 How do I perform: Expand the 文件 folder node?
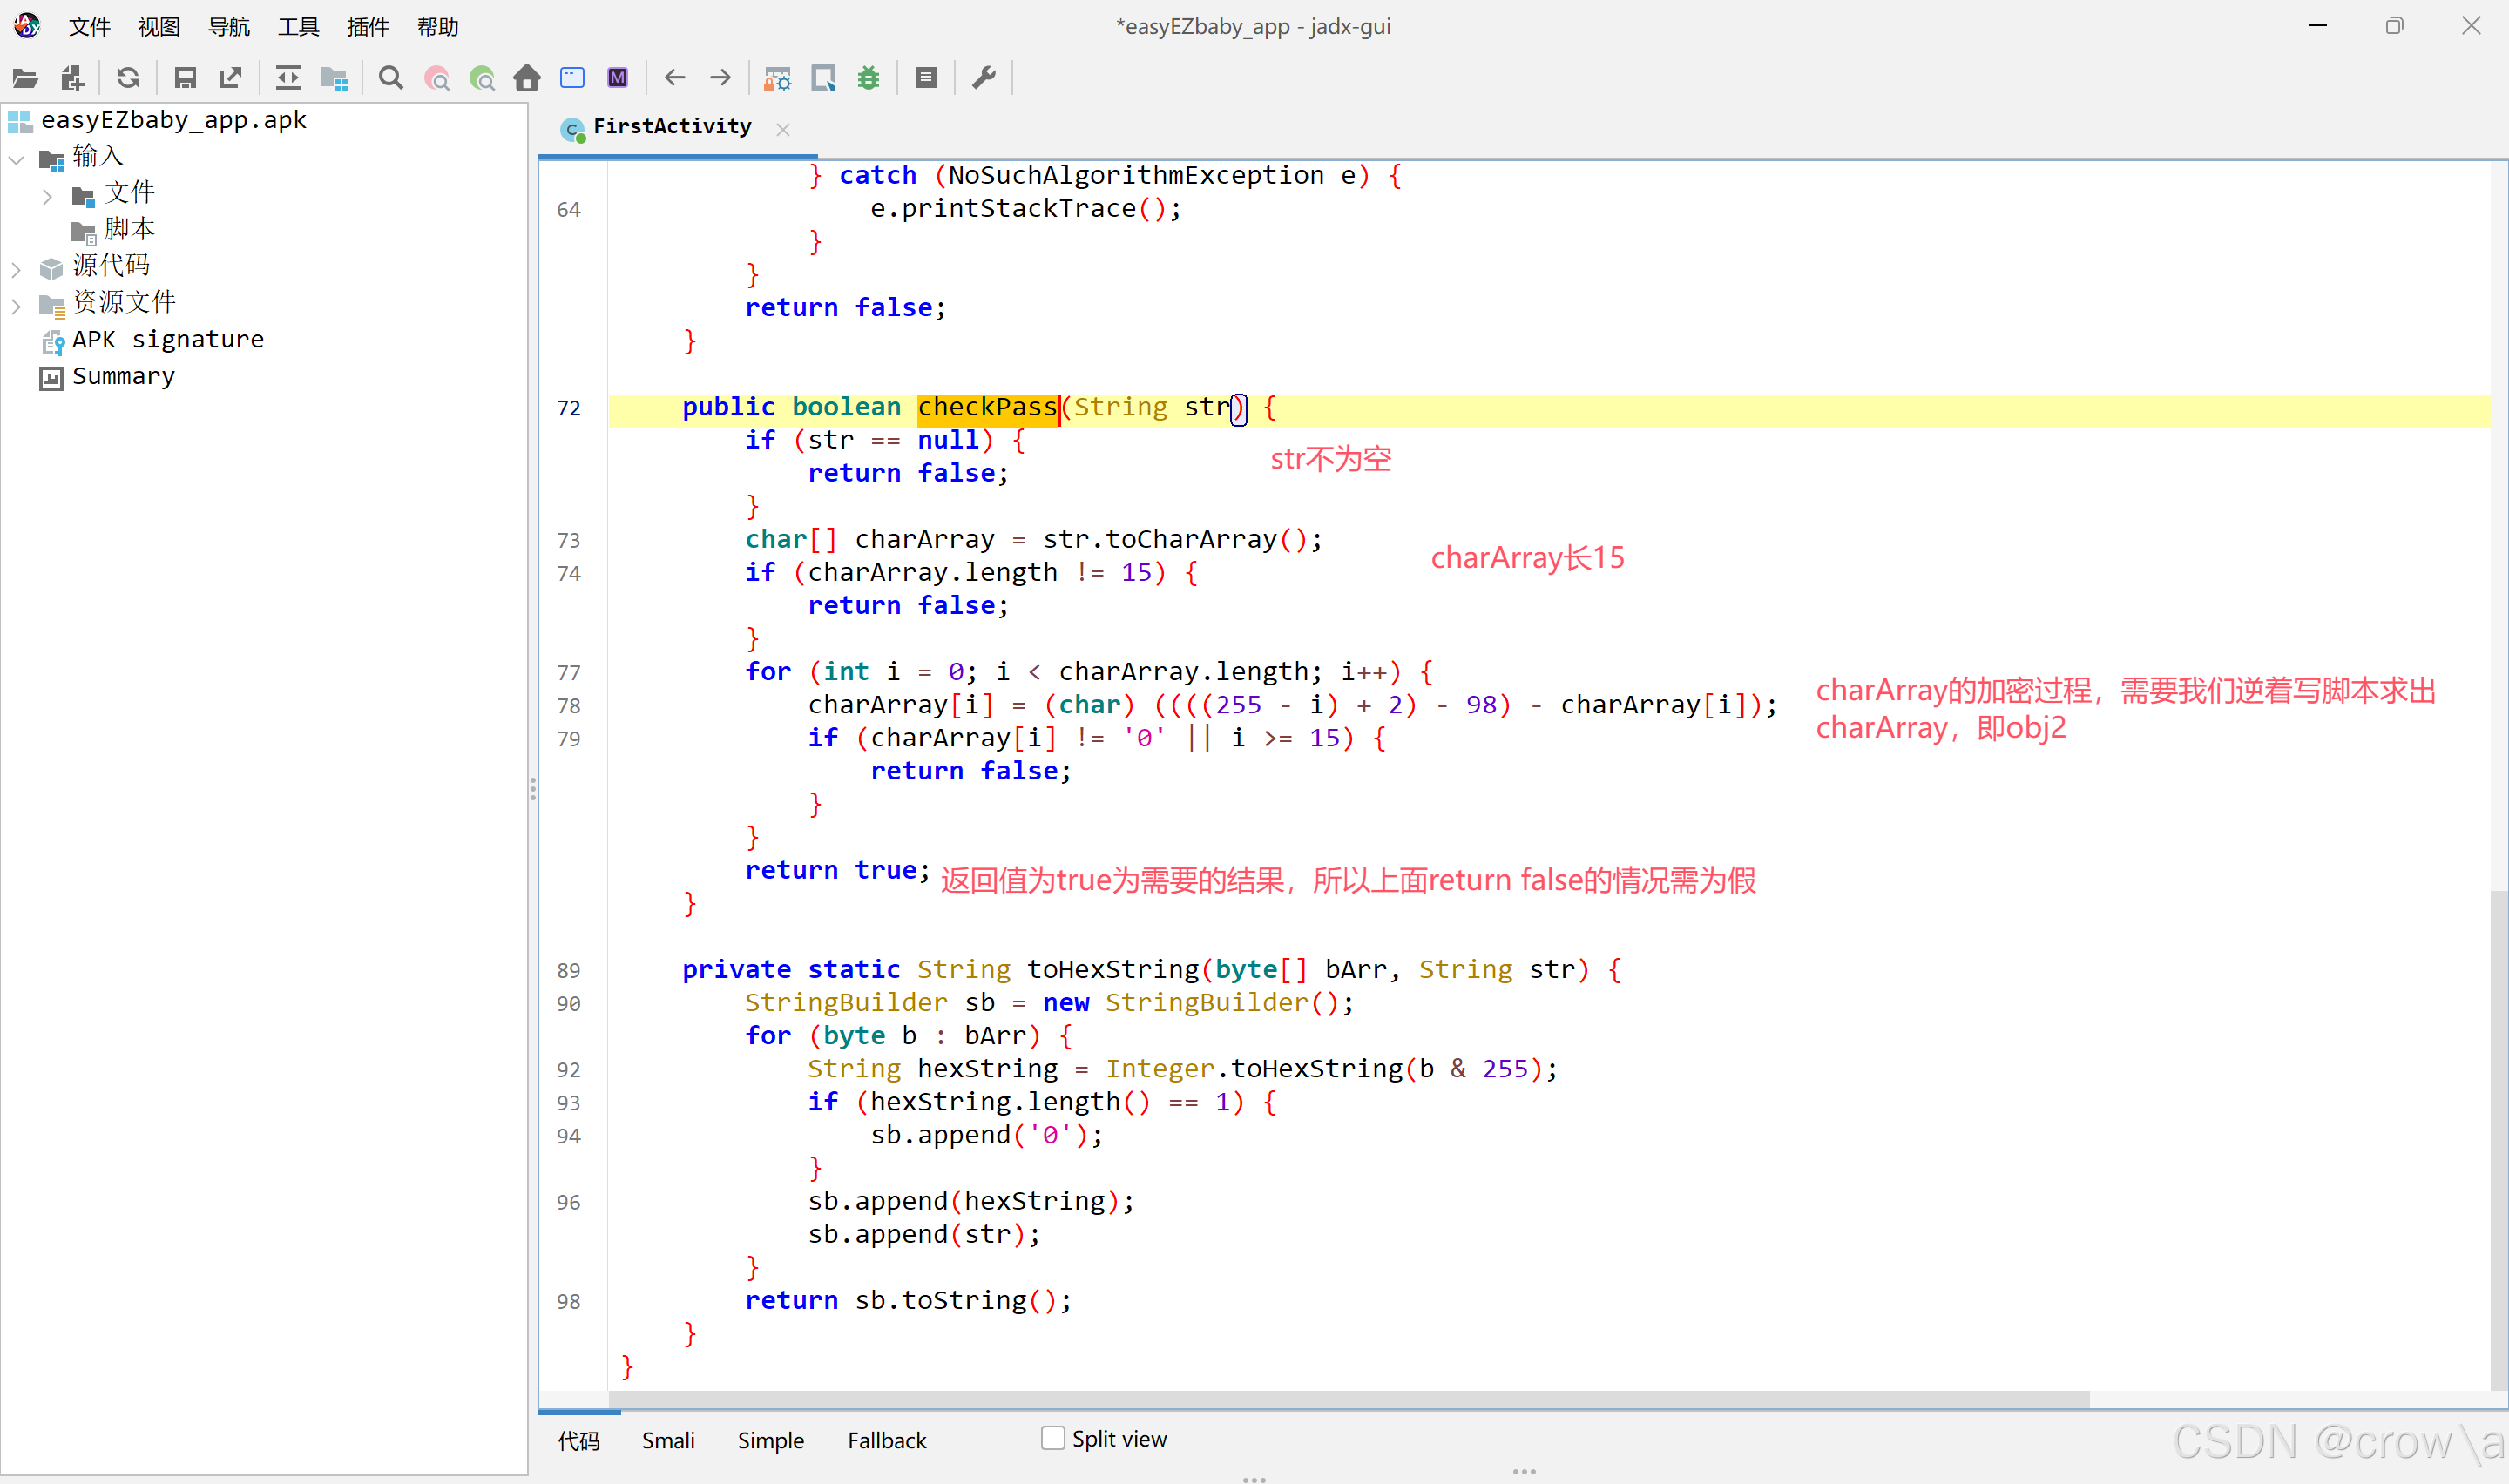pyautogui.click(x=47, y=196)
